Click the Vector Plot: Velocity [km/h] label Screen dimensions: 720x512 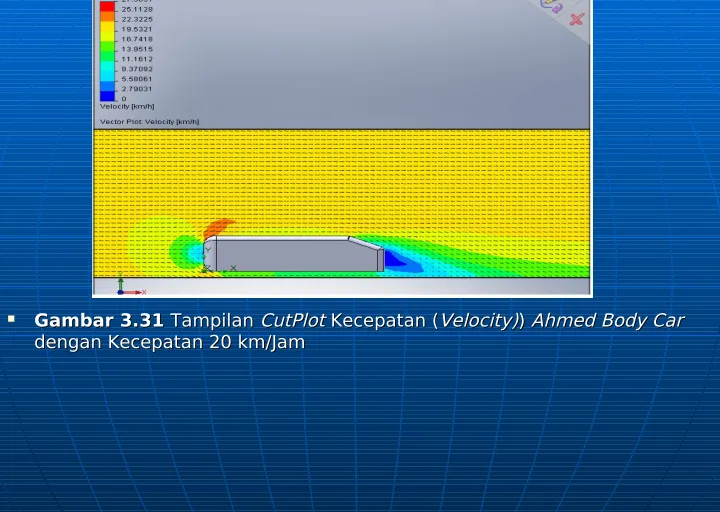tap(149, 122)
